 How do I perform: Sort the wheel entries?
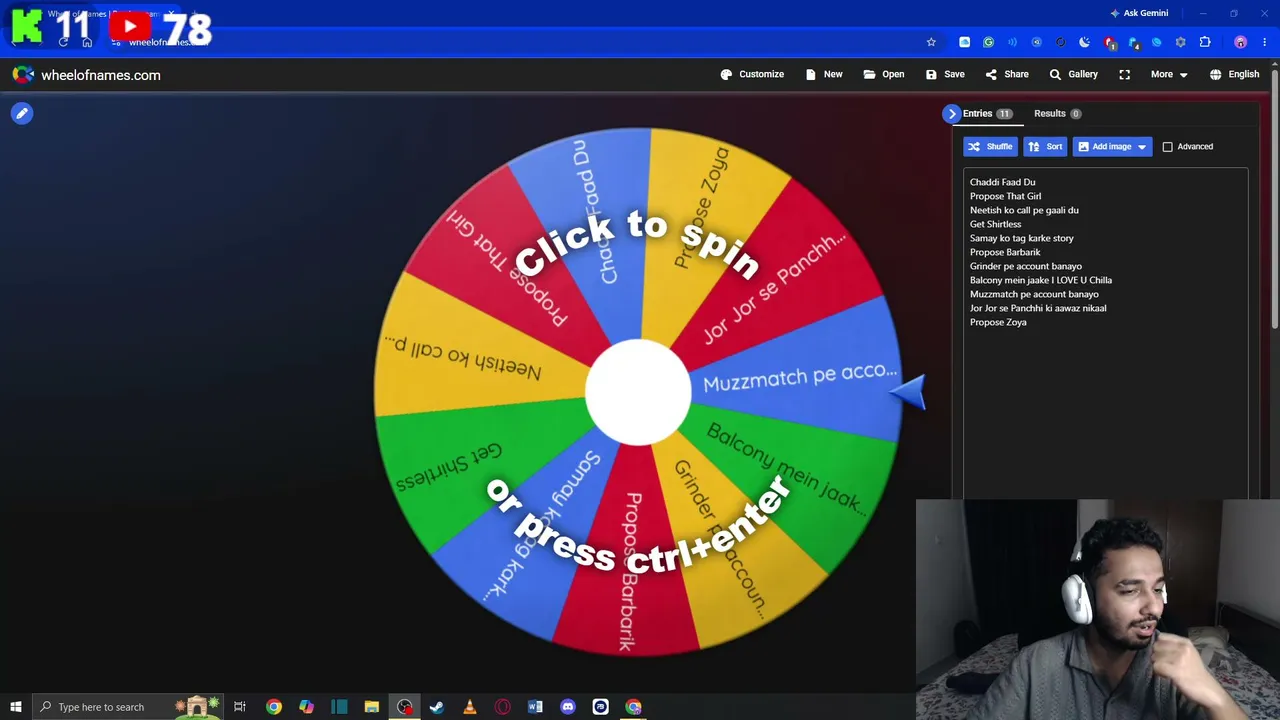click(x=1045, y=147)
